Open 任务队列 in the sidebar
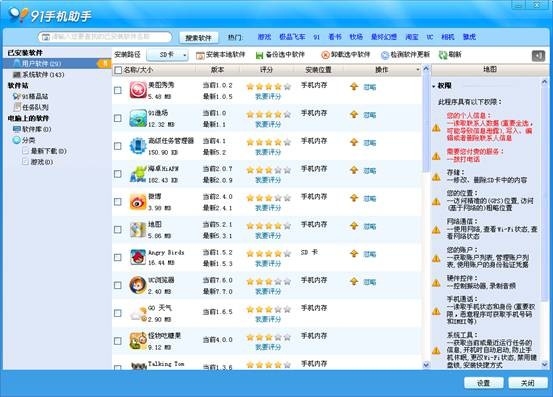 31,107
